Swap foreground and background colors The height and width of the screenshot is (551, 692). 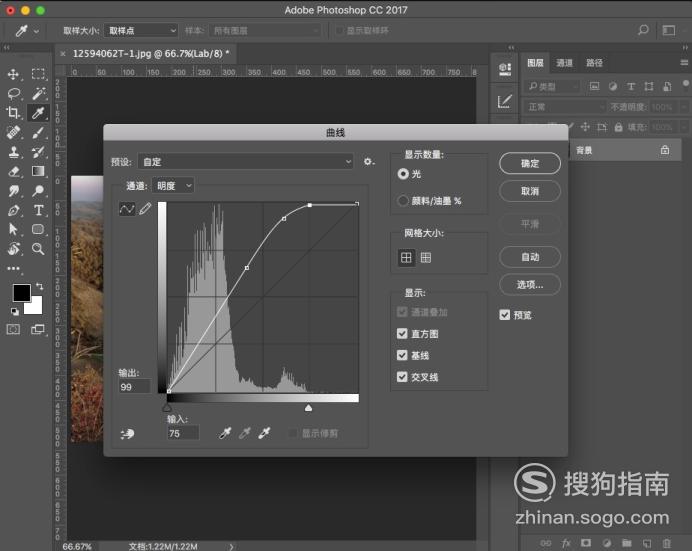pos(40,286)
